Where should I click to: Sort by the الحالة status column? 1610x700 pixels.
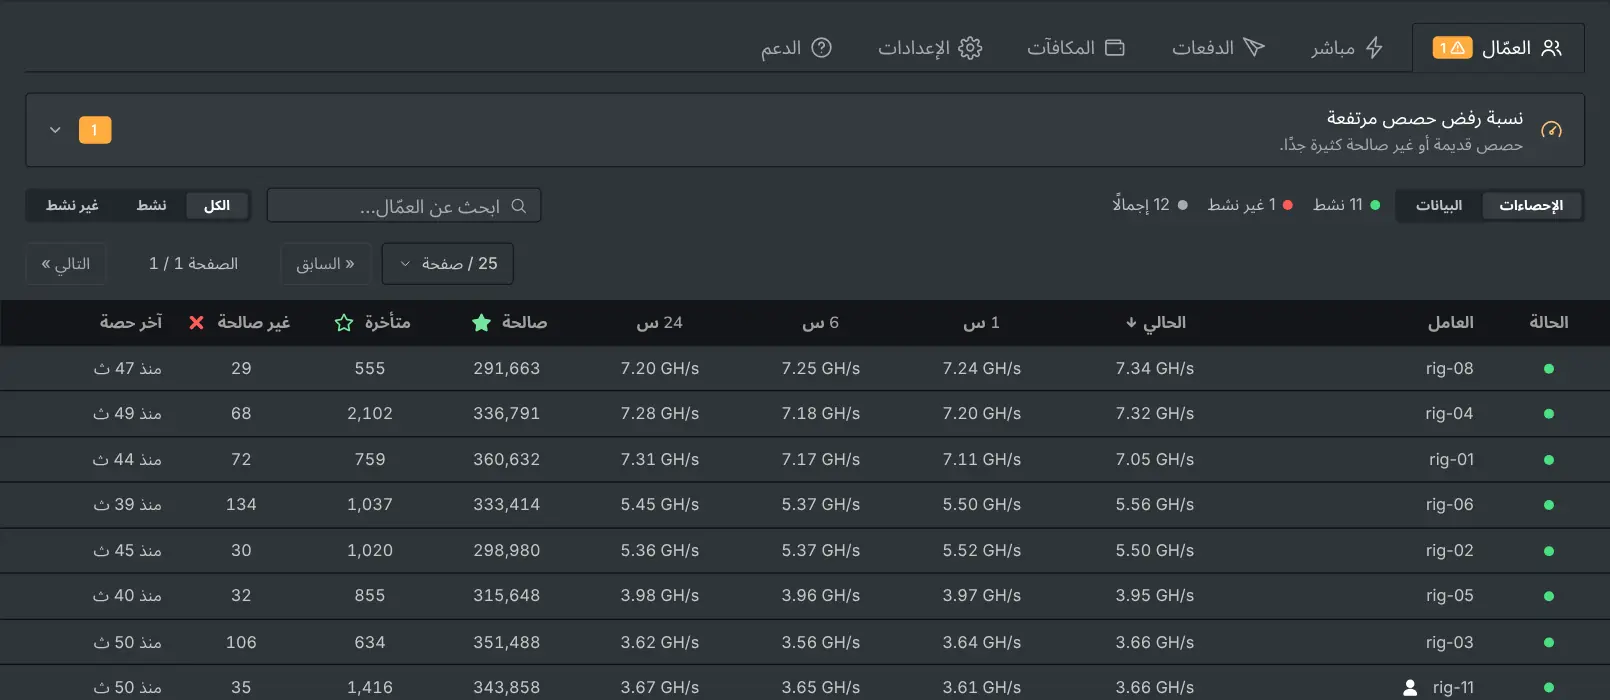pyautogui.click(x=1549, y=323)
